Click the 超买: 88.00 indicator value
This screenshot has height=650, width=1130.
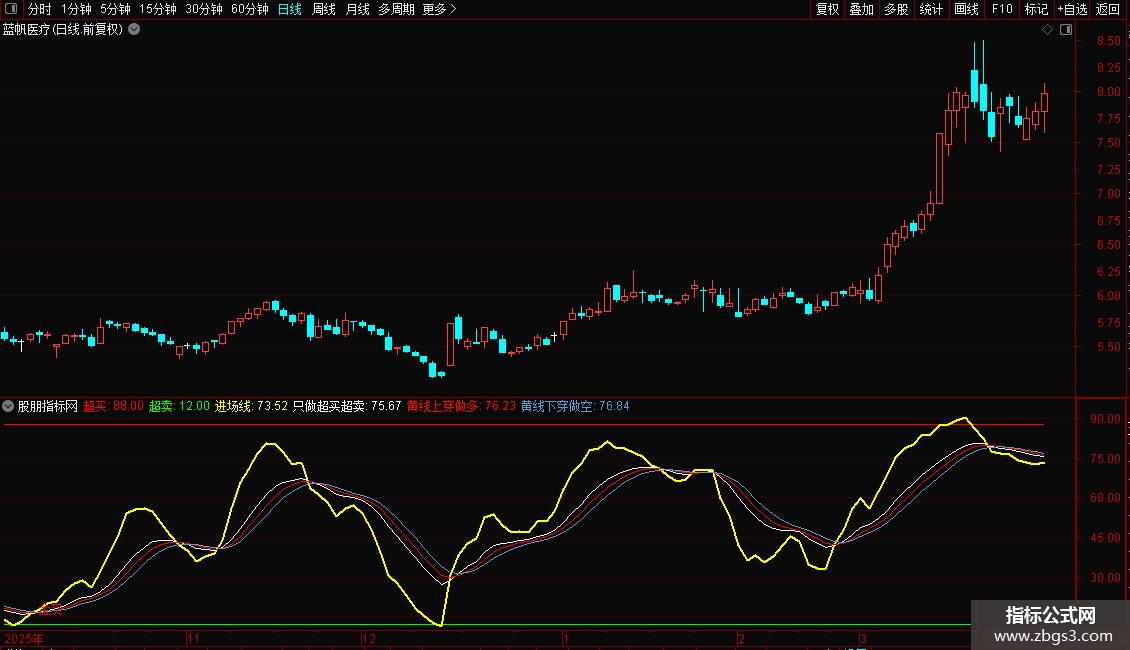point(113,406)
